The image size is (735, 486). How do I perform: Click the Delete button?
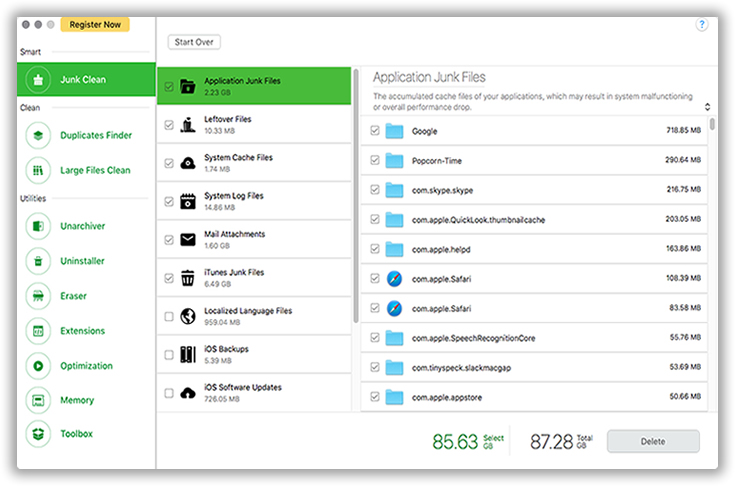tap(653, 441)
